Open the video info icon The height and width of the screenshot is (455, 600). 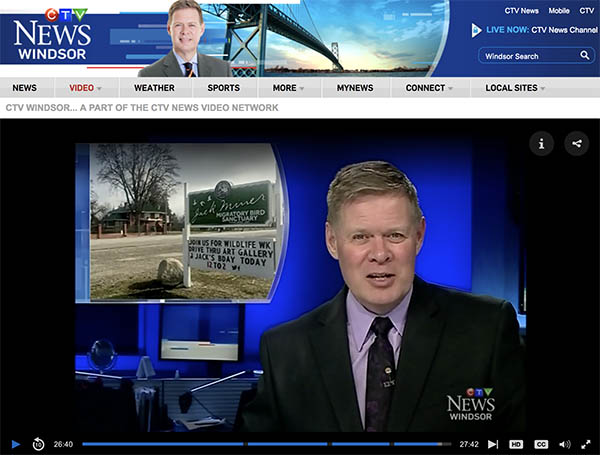pos(541,144)
